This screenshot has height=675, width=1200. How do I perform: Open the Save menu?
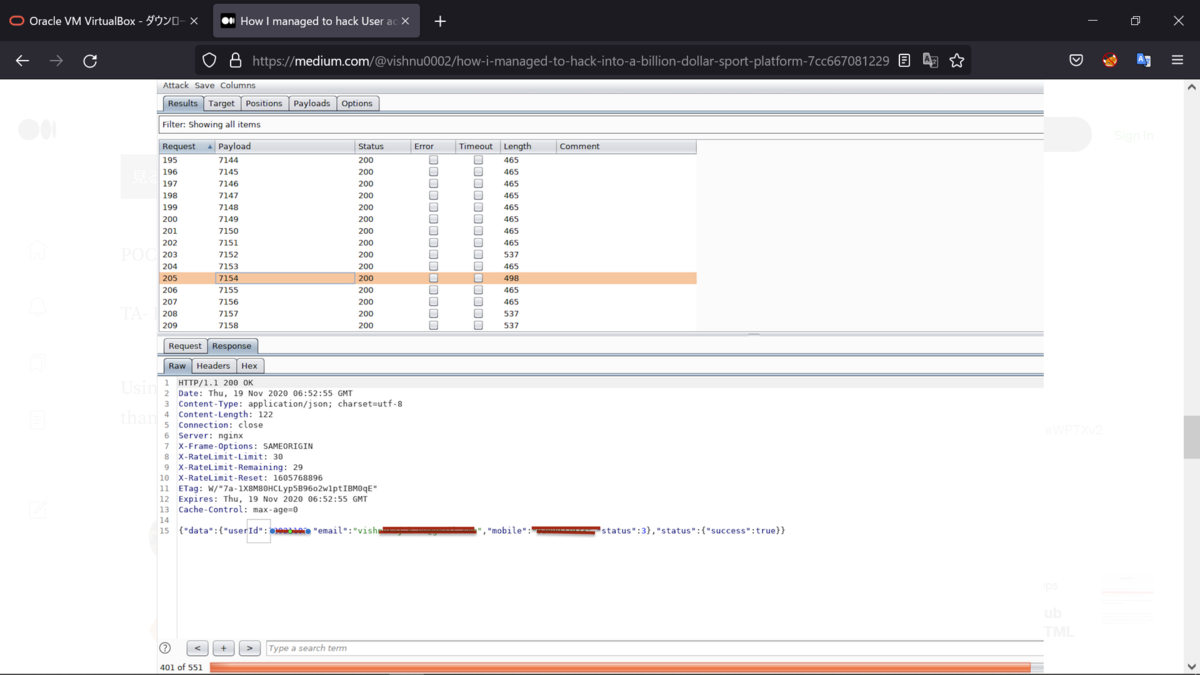(205, 86)
